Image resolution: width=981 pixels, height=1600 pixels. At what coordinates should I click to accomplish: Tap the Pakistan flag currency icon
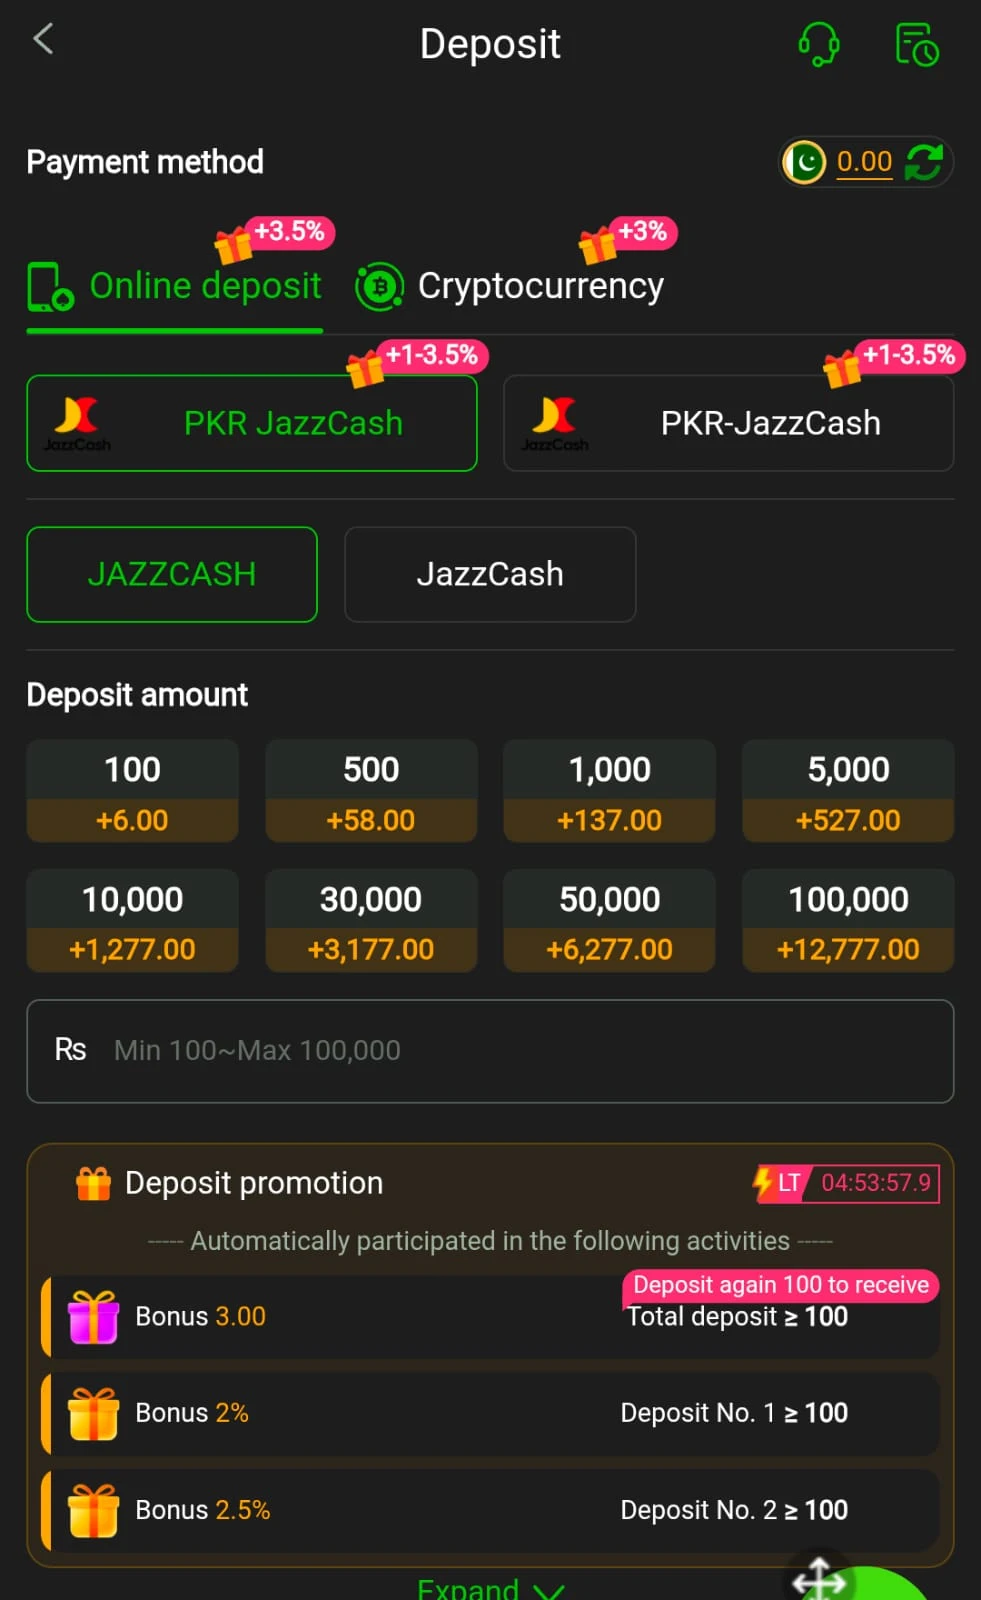(804, 162)
